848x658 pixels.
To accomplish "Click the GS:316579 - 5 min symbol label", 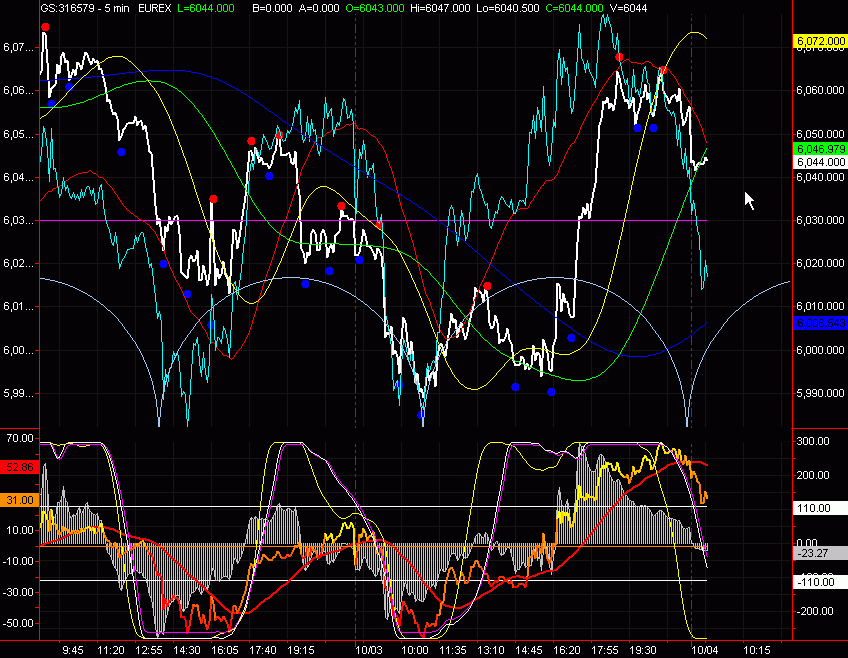I will 85,8.
